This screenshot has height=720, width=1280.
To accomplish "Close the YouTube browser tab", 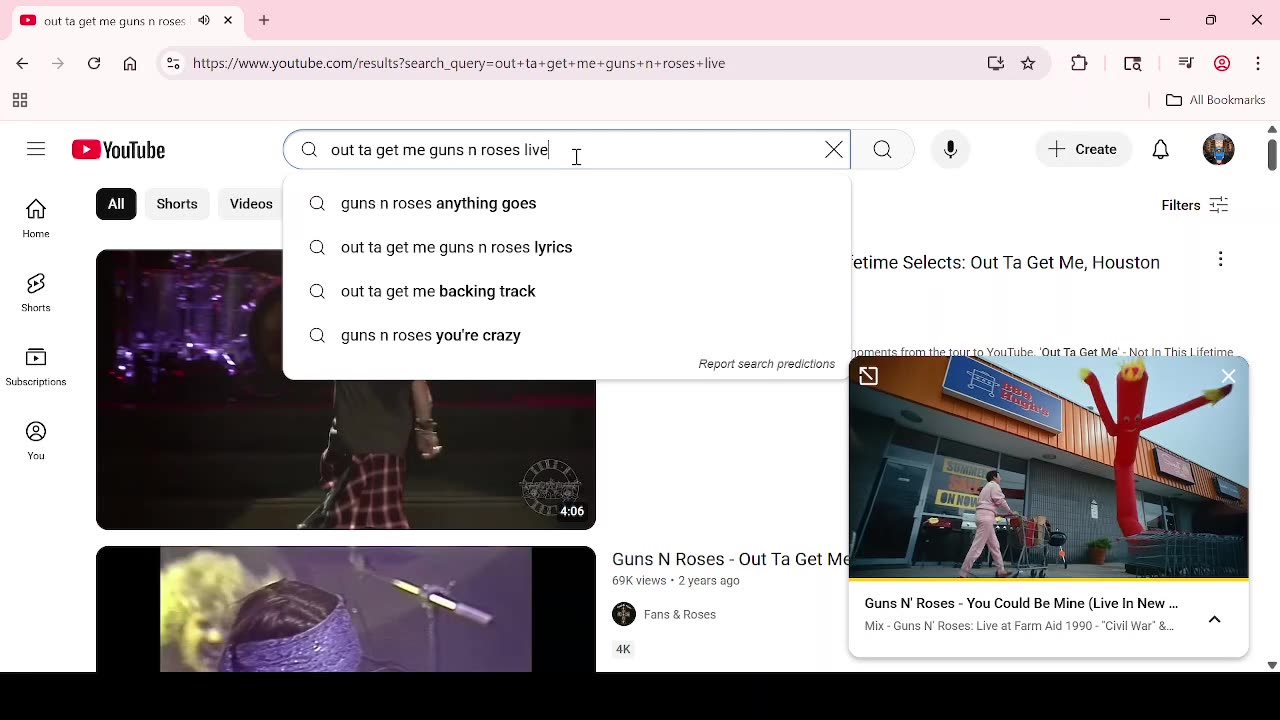I will point(228,20).
